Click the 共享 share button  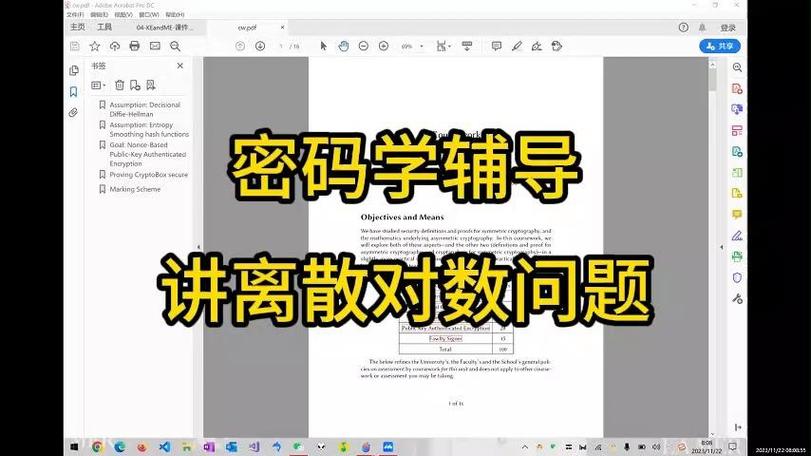pos(719,46)
